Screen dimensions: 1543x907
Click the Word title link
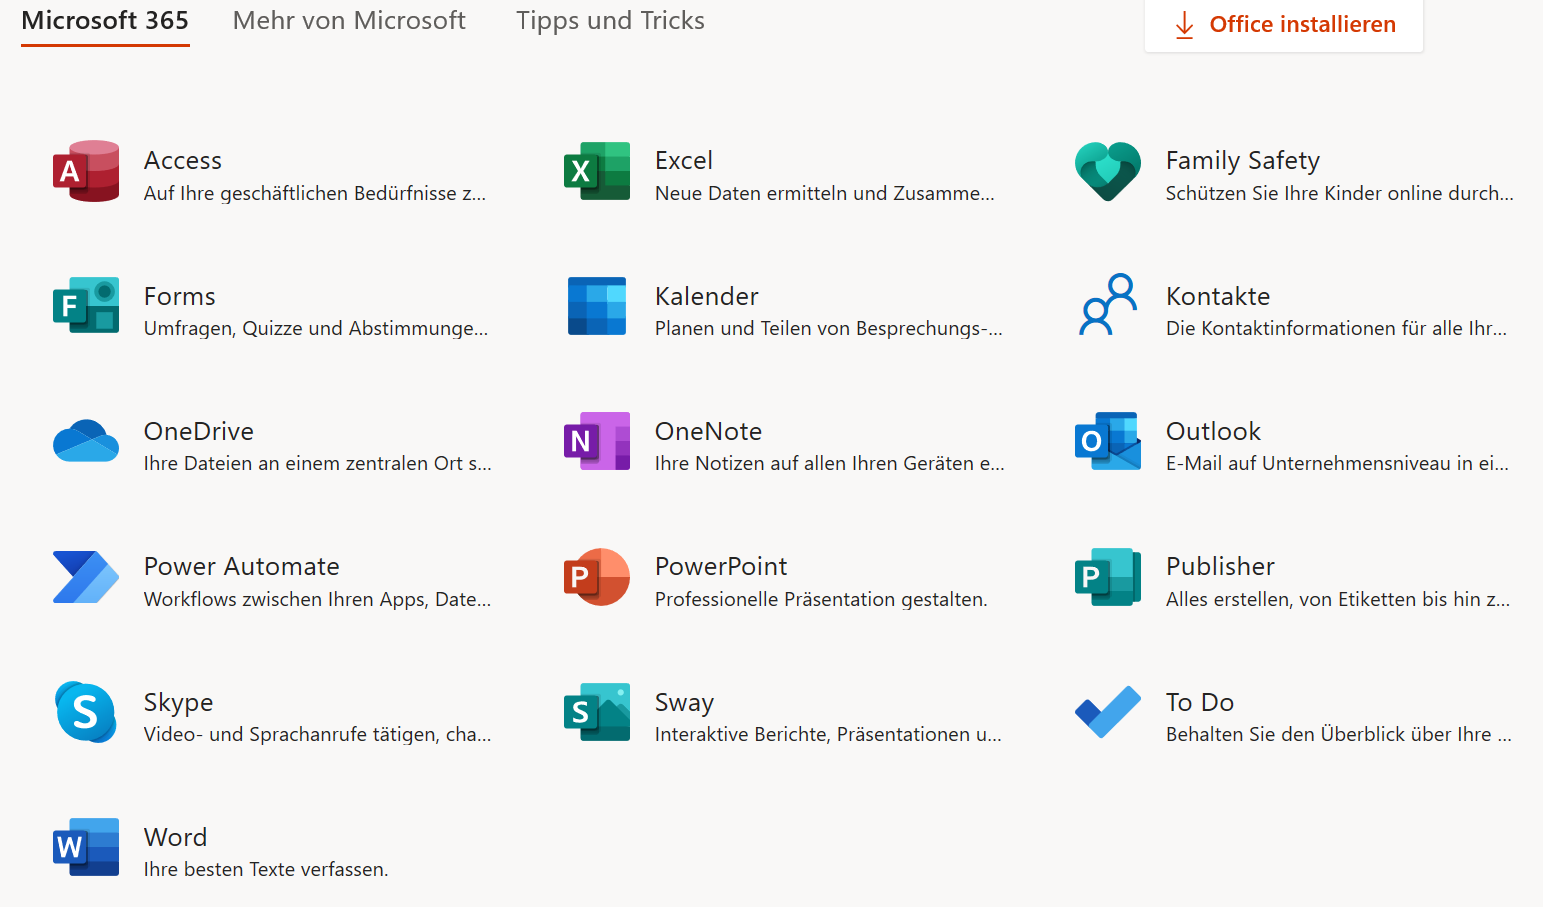coord(176,837)
